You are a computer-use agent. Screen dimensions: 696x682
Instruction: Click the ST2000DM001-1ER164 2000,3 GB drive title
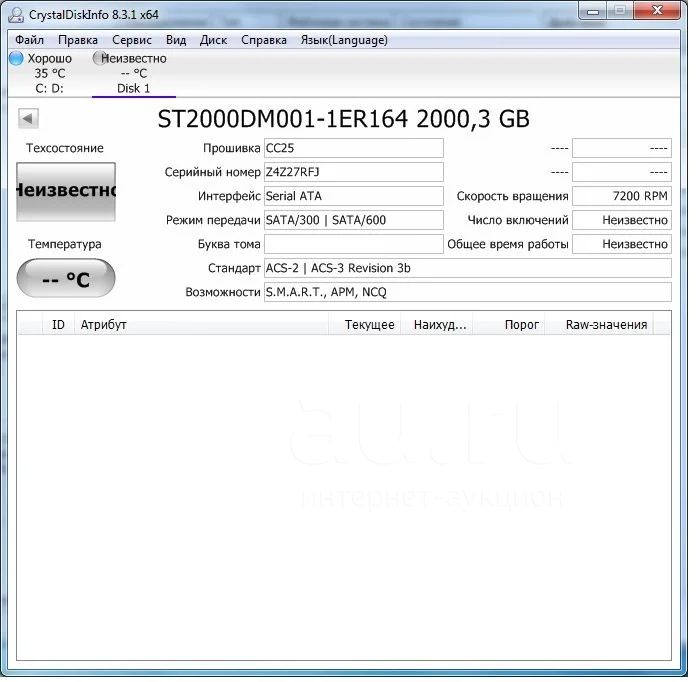pos(344,119)
